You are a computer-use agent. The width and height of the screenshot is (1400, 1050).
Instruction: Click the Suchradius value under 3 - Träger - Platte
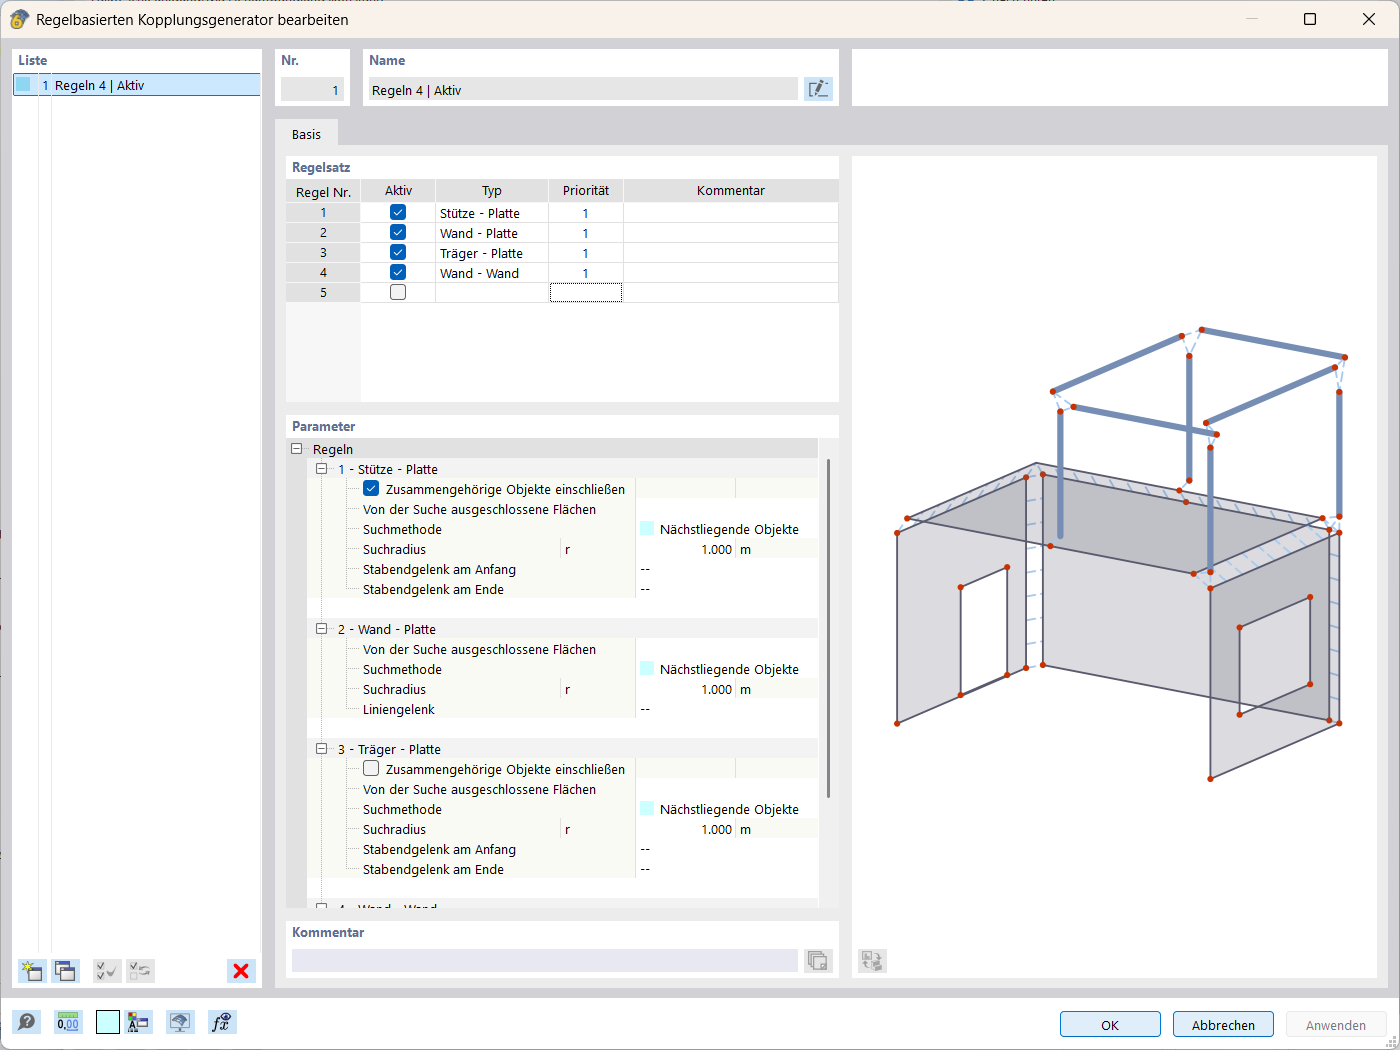[686, 829]
